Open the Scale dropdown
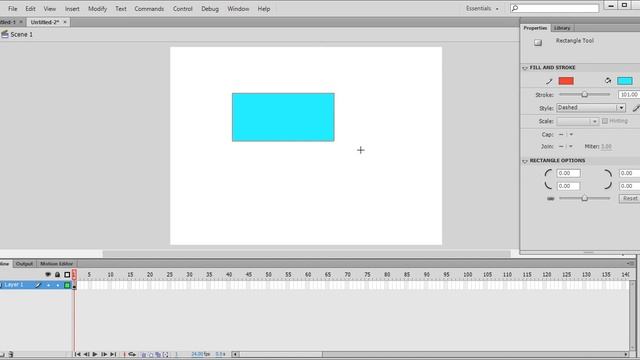640x360 pixels. coord(578,121)
